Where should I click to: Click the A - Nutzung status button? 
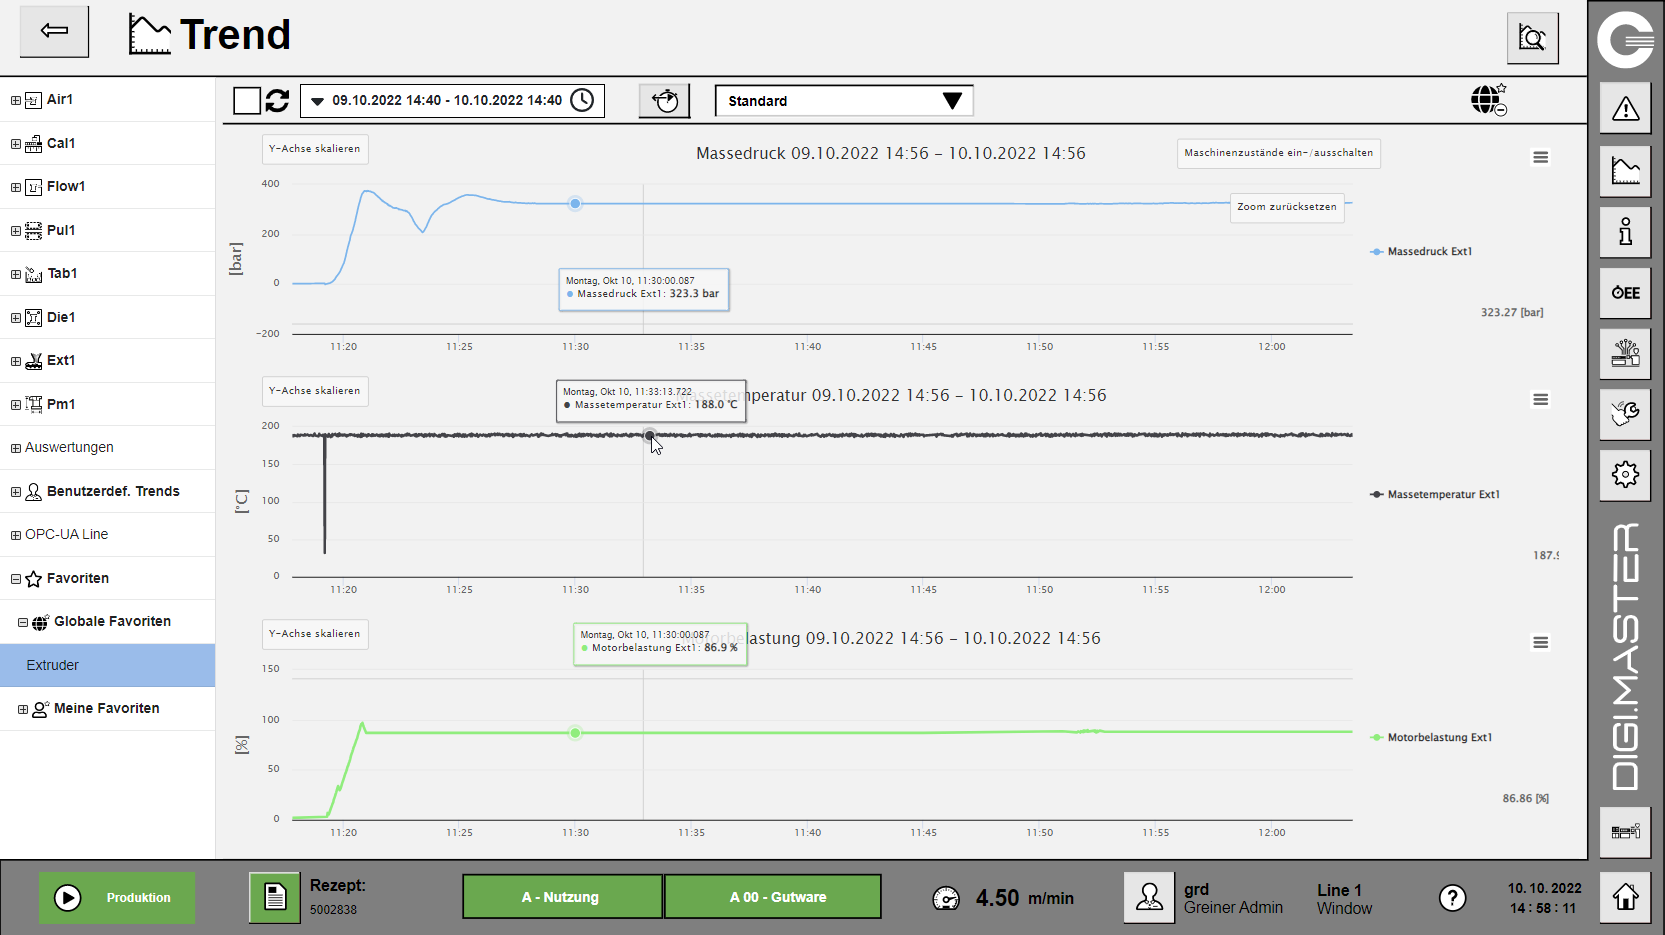pos(562,897)
